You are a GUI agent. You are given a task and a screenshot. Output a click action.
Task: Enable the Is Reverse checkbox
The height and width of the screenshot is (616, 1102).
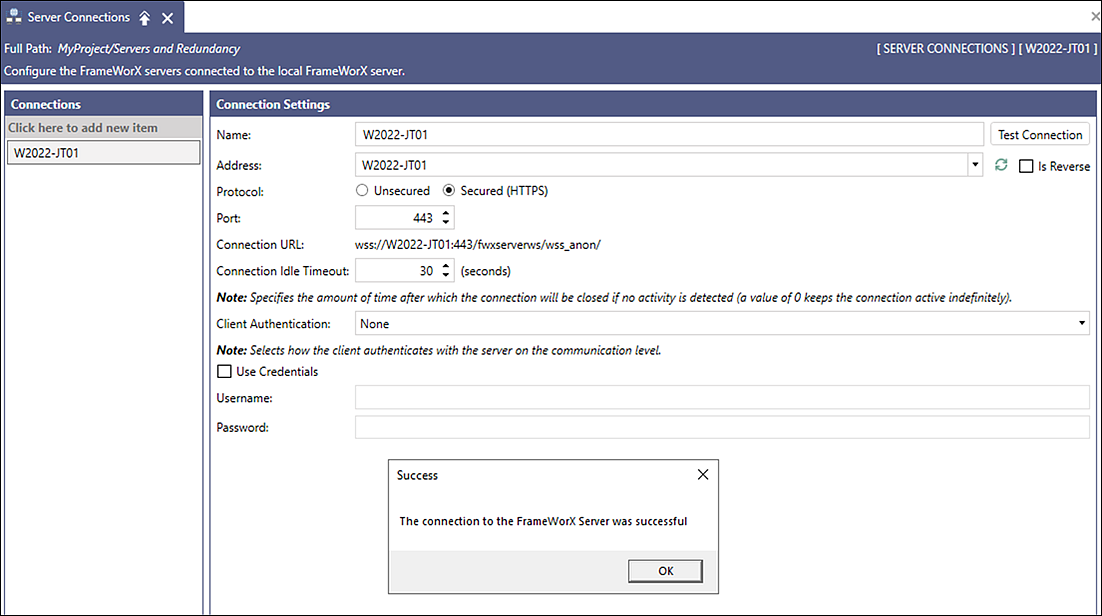coord(1026,166)
